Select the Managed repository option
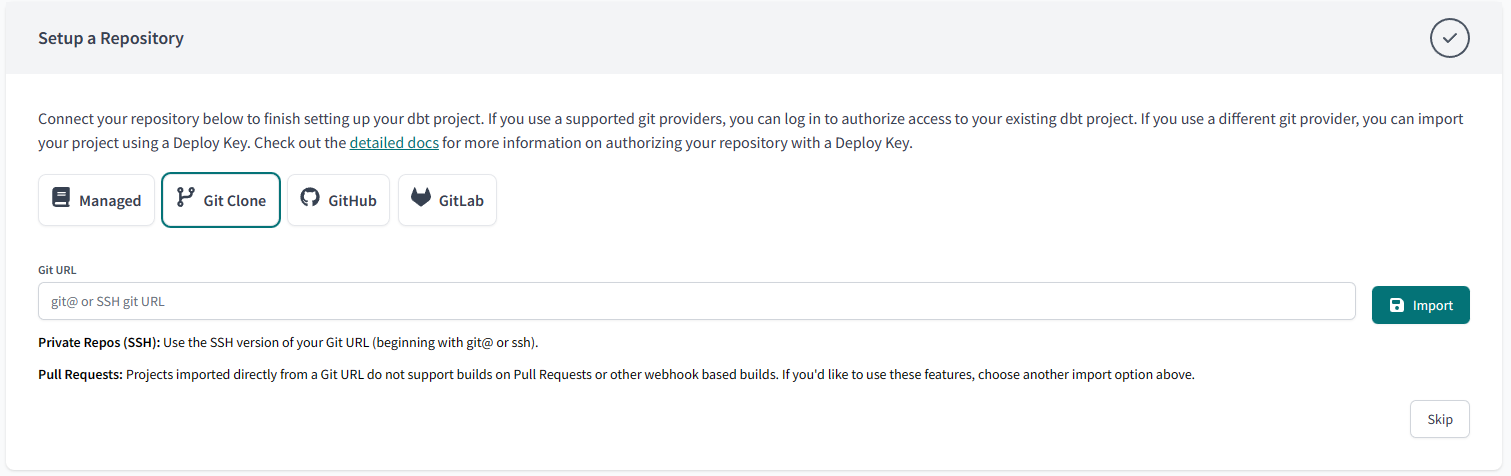This screenshot has height=476, width=1511. coord(97,200)
